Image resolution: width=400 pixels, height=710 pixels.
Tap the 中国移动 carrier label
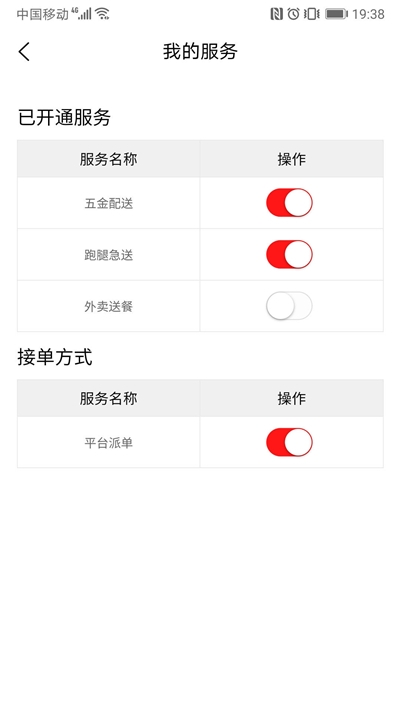pyautogui.click(x=43, y=14)
